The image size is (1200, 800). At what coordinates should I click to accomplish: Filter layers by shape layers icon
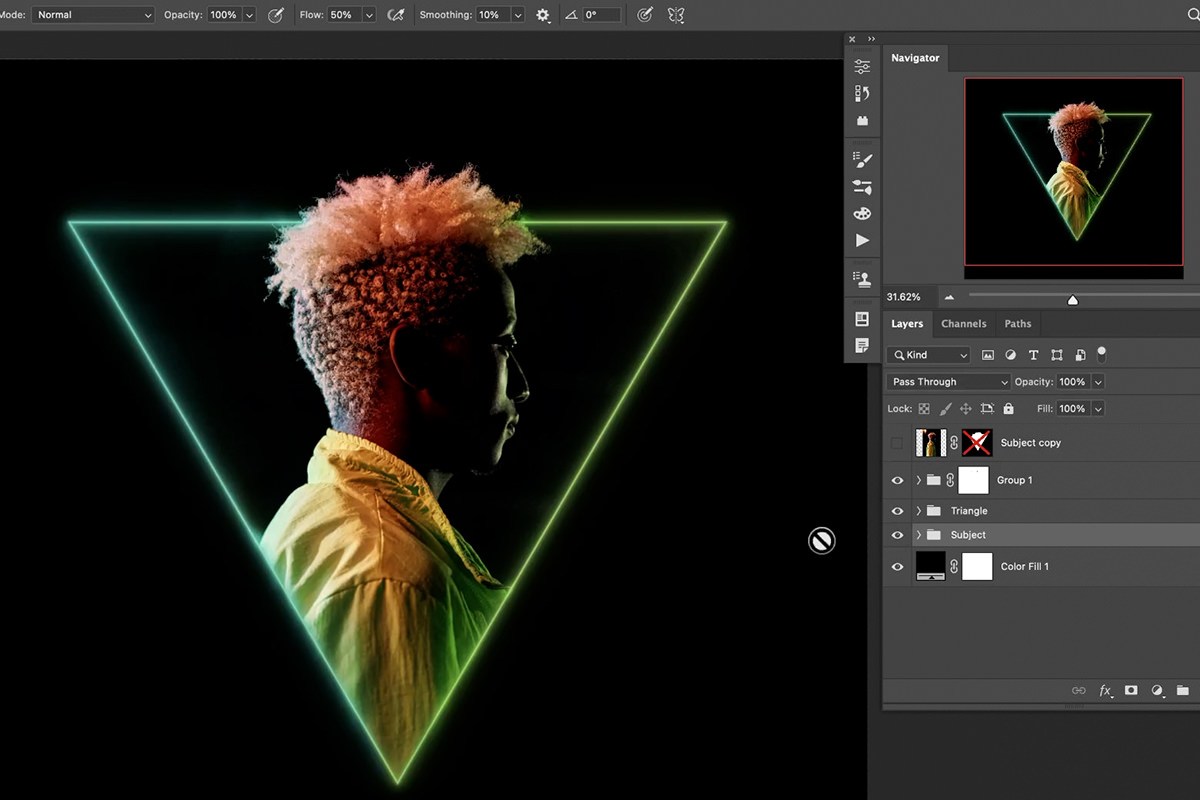coord(1057,355)
